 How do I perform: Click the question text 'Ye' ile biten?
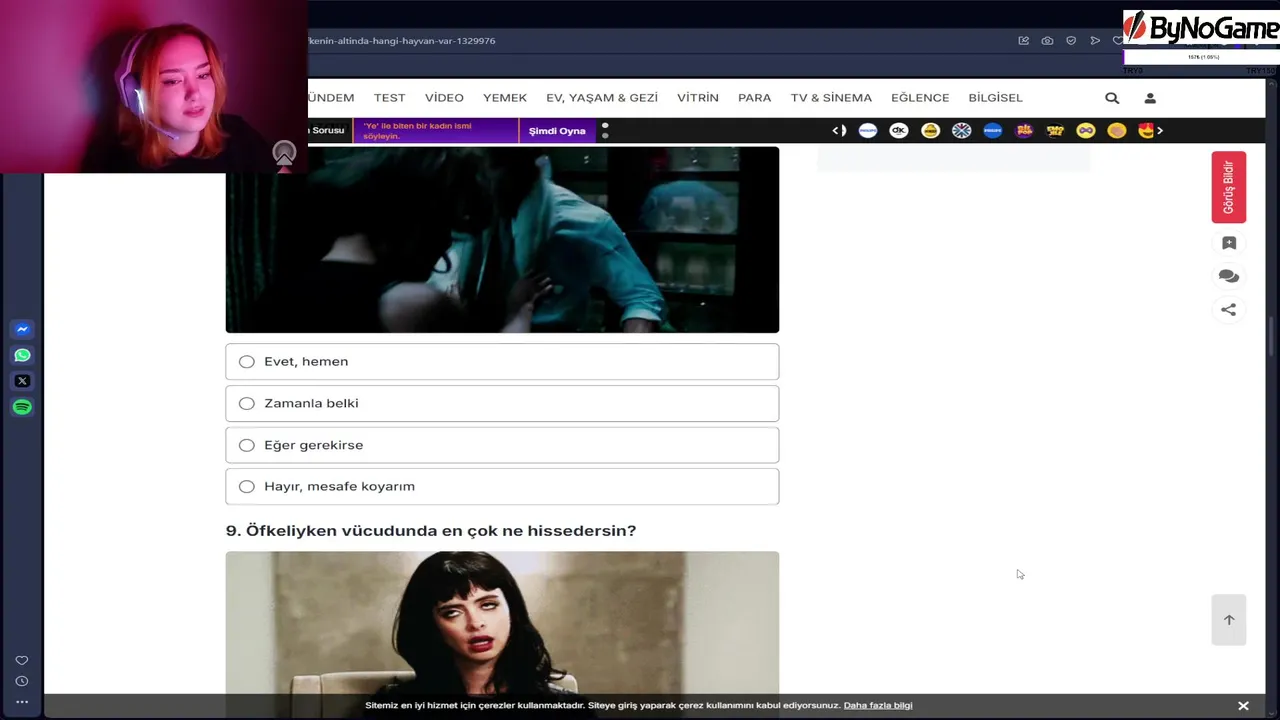click(x=417, y=131)
